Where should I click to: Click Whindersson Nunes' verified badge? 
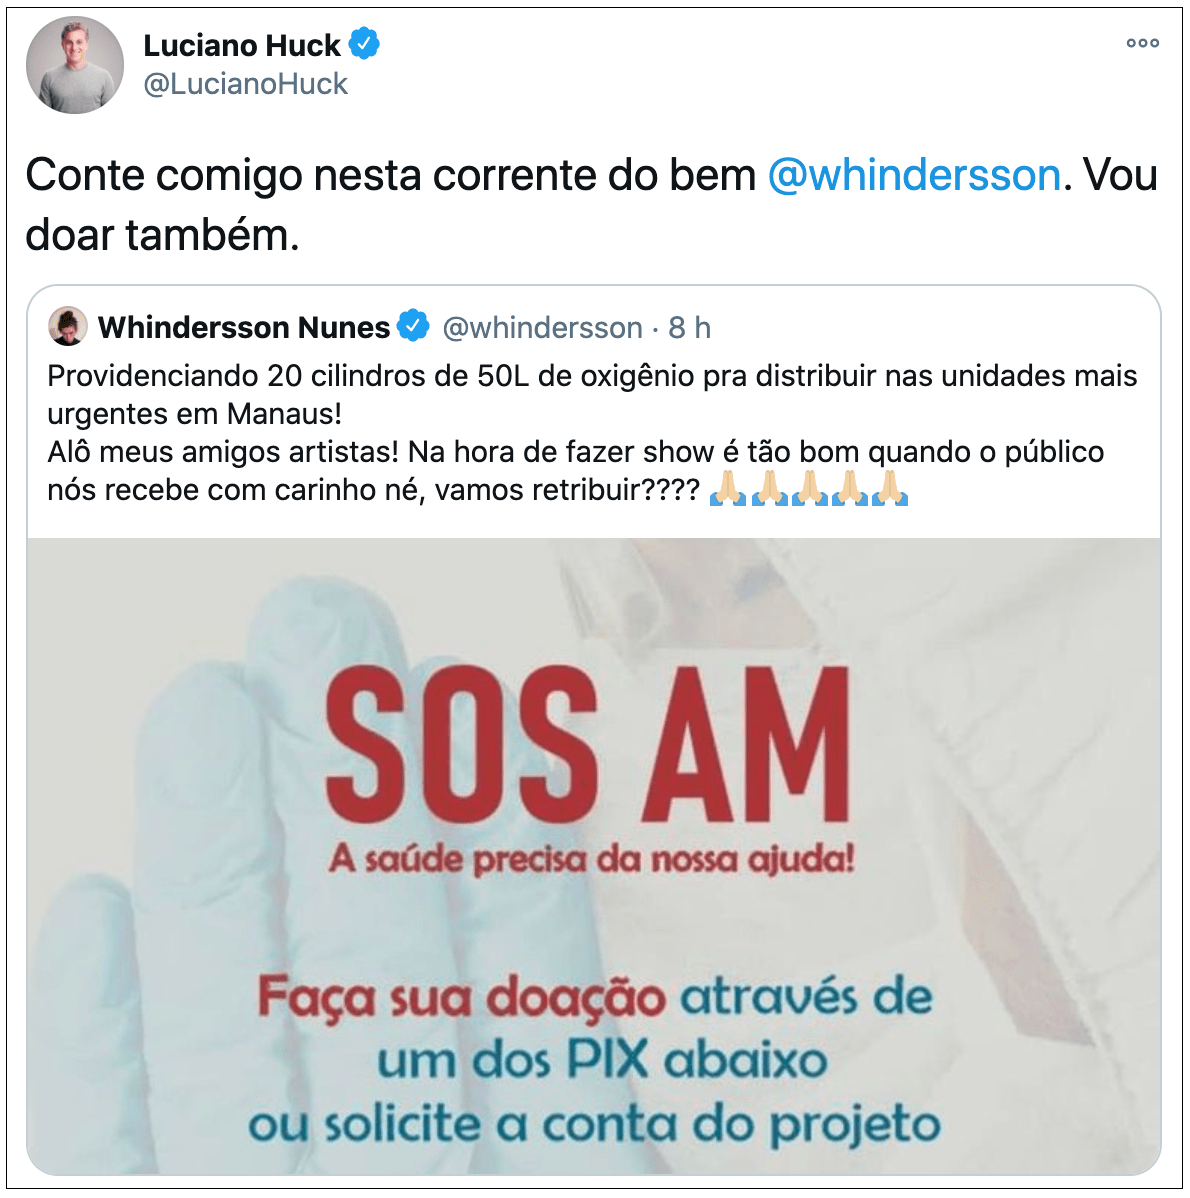point(413,326)
